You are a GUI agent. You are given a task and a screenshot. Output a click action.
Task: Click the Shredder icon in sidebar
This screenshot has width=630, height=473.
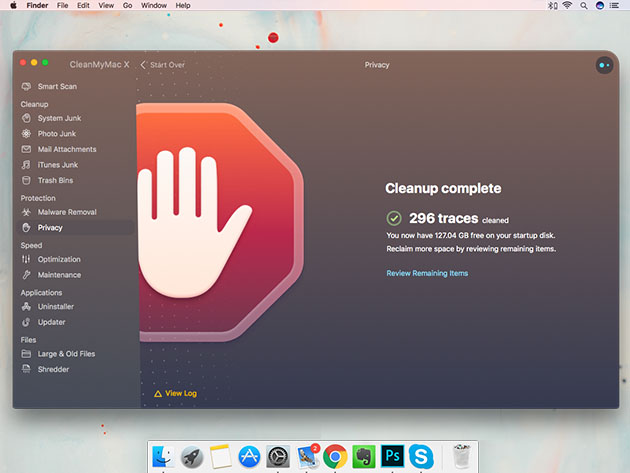26,369
